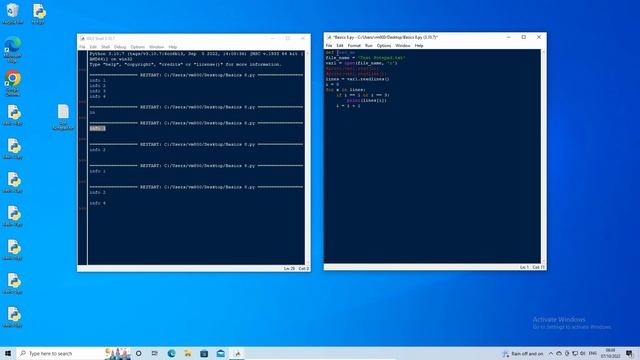
Task: Open Window menu in Basics editor window
Action: coord(402,46)
